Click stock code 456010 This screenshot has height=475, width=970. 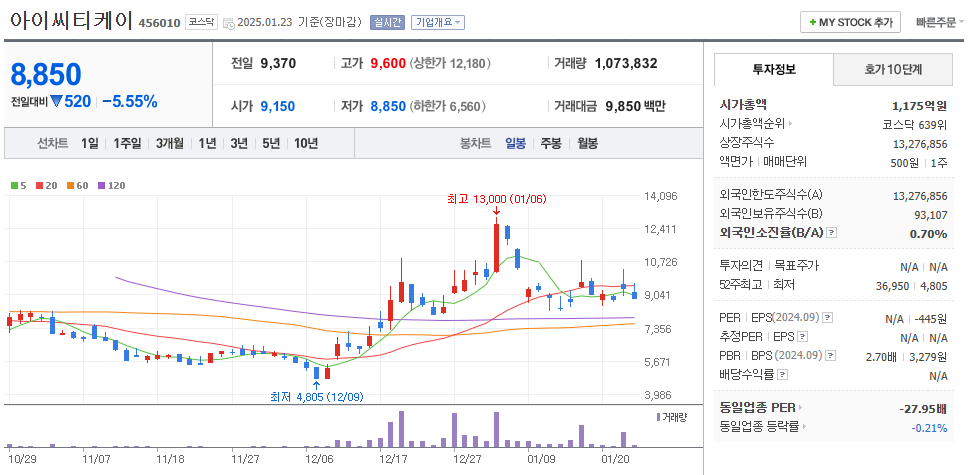pos(159,23)
